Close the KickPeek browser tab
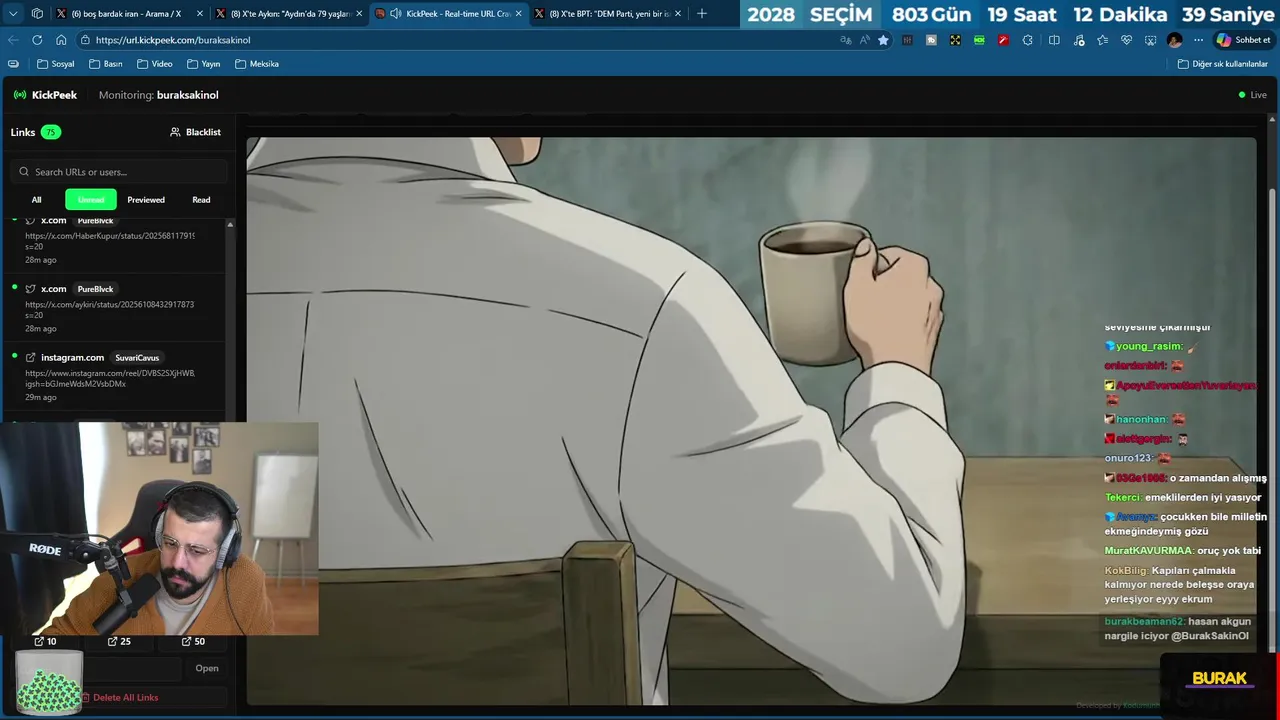Screen dimensions: 1280x720 (518, 14)
